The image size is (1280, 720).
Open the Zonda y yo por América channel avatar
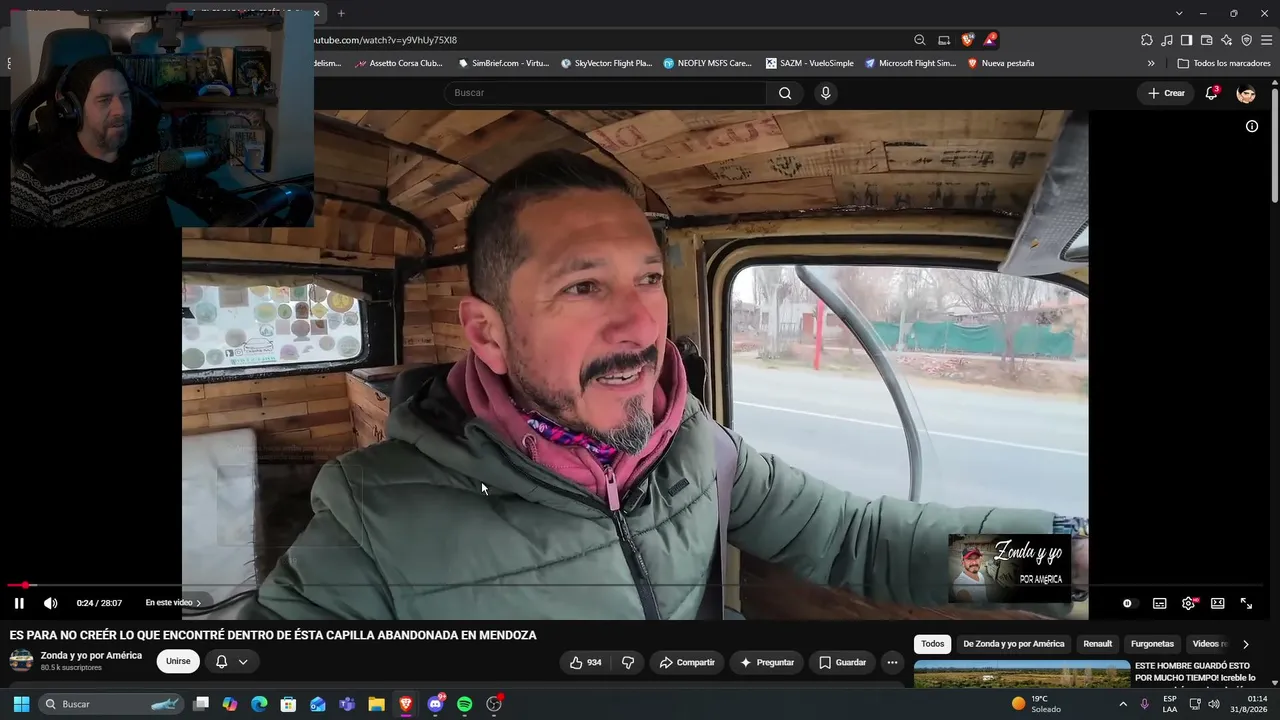(21, 661)
